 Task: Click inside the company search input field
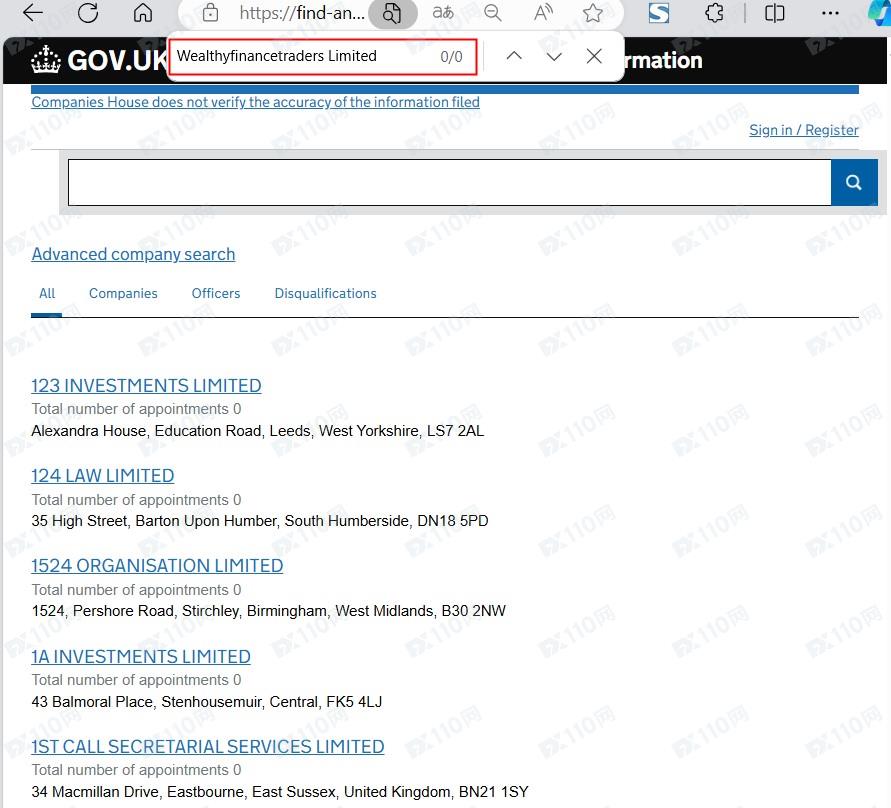tap(449, 182)
